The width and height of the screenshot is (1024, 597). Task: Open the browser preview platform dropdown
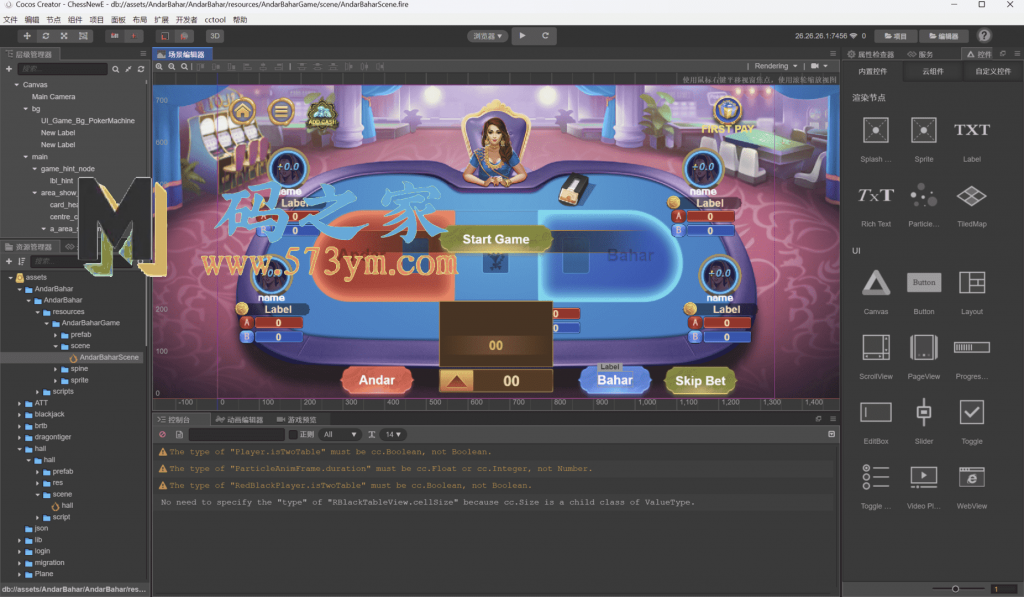point(488,36)
